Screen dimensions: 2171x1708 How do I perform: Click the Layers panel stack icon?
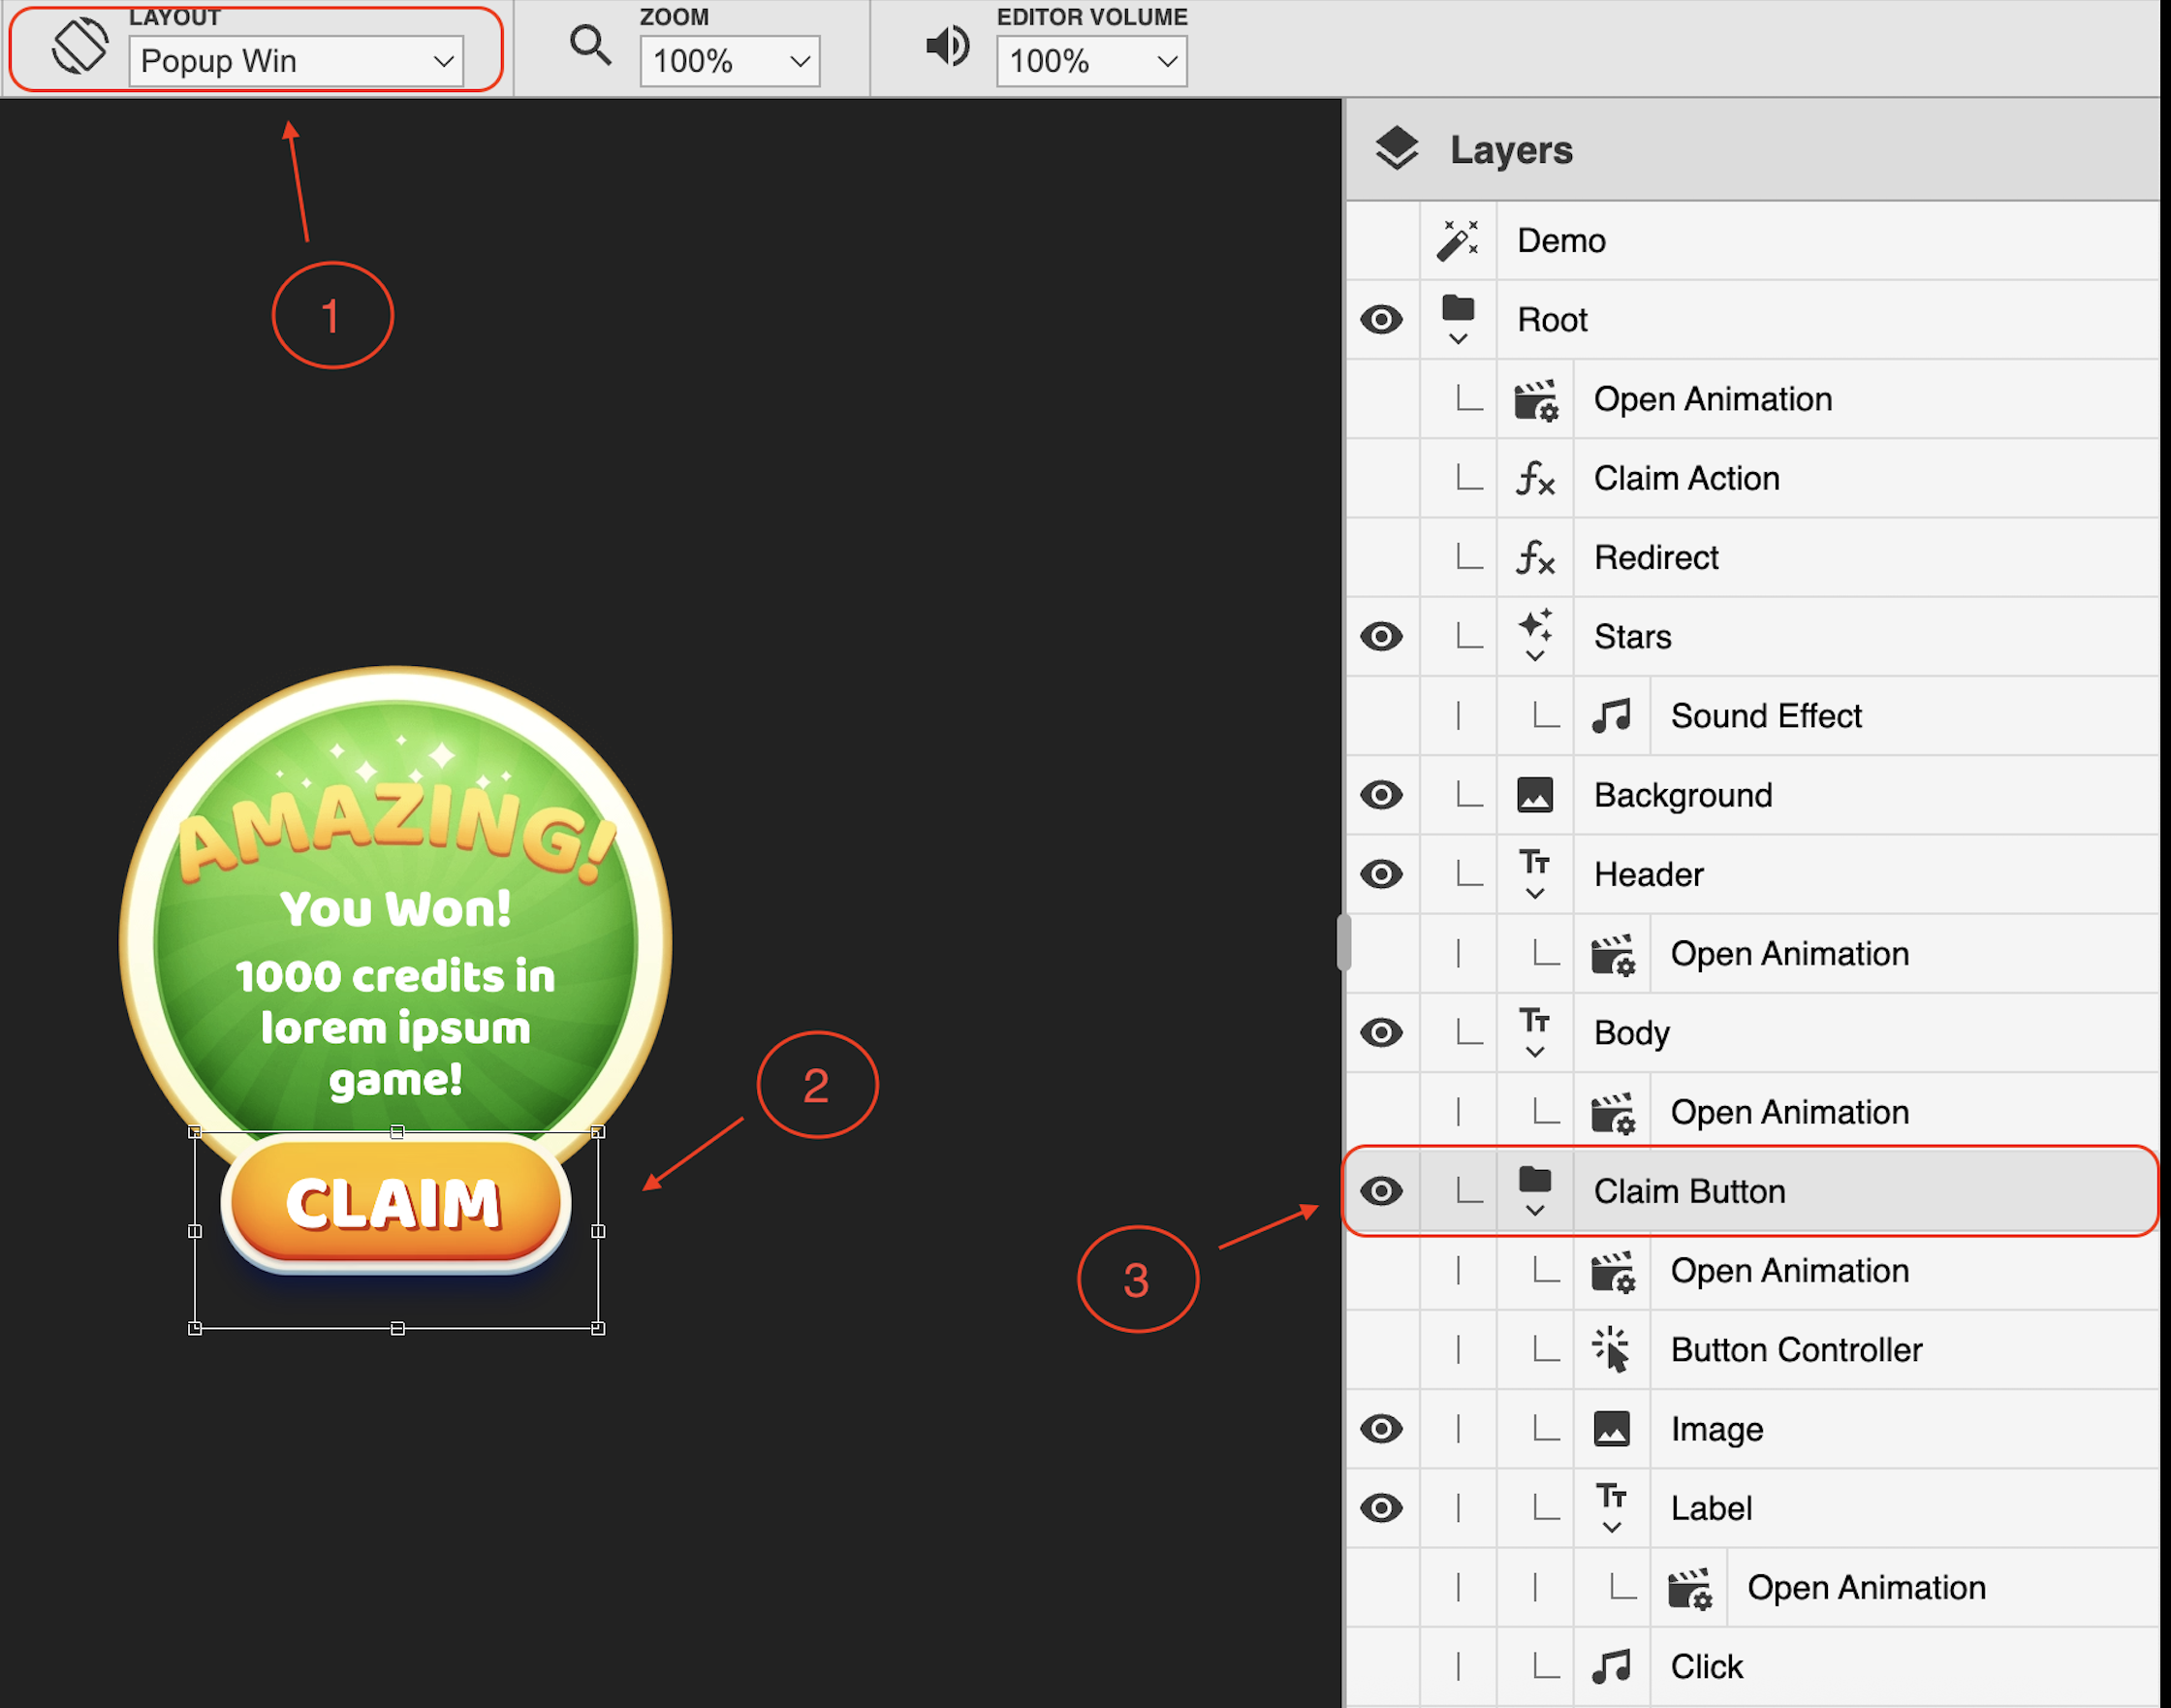[1396, 149]
